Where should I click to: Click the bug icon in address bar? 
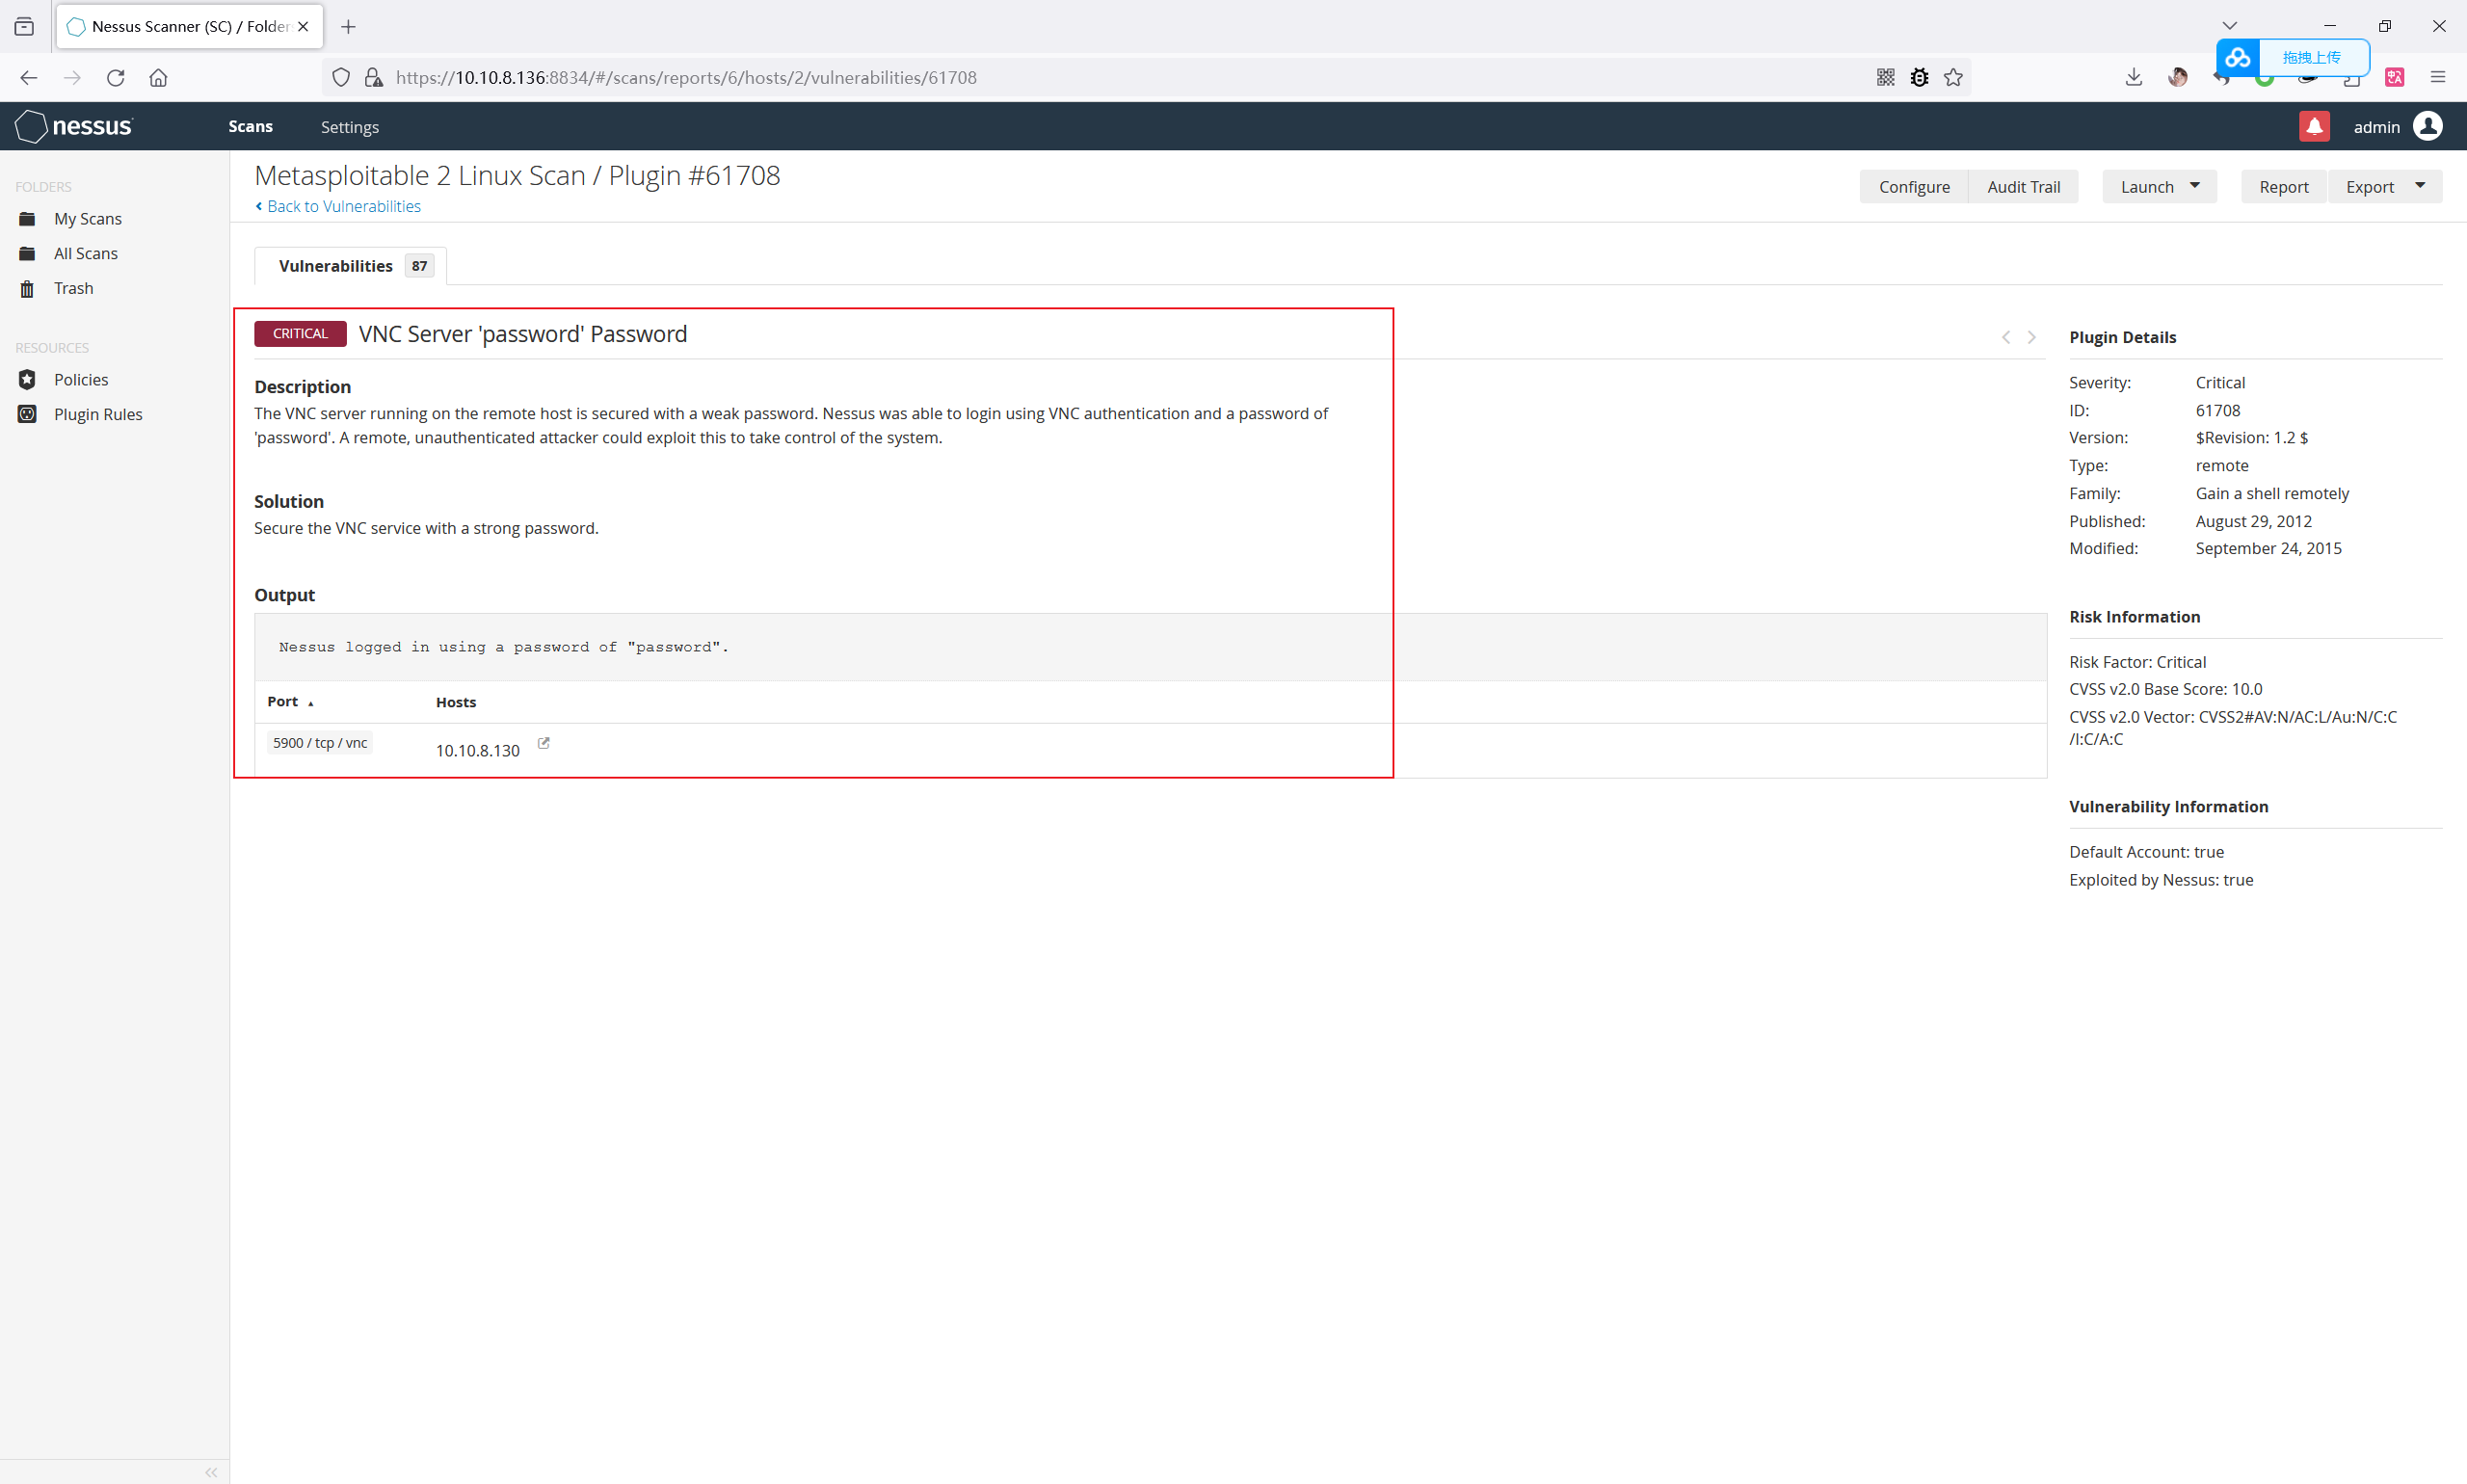click(x=1919, y=77)
